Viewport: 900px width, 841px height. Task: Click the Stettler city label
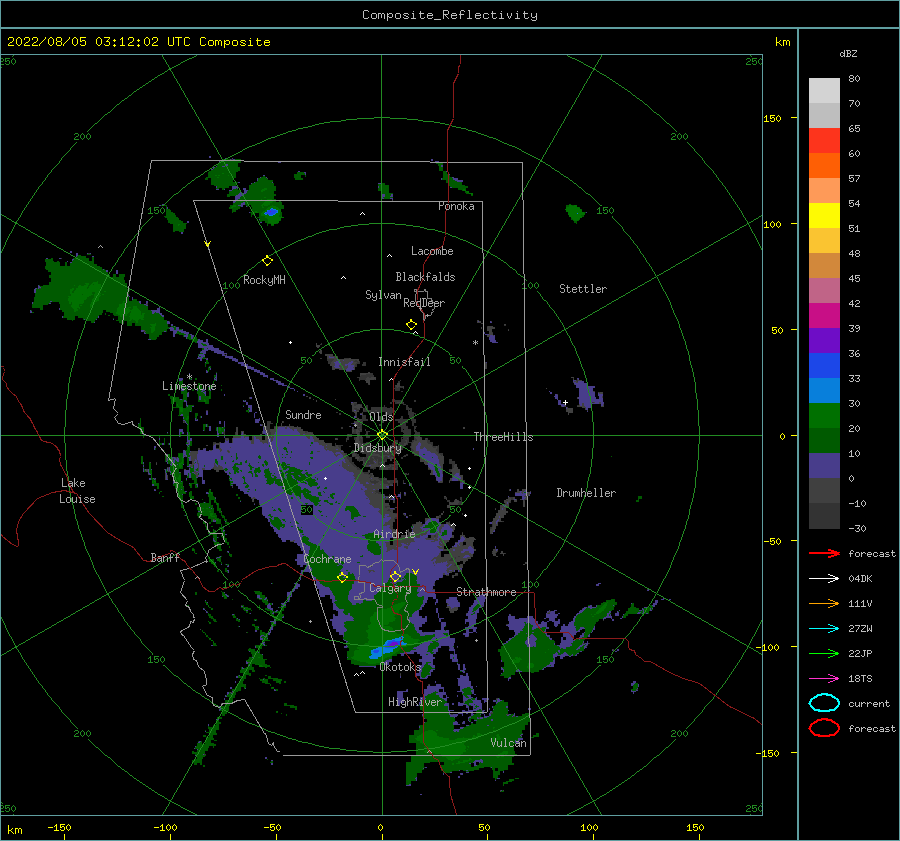point(583,289)
